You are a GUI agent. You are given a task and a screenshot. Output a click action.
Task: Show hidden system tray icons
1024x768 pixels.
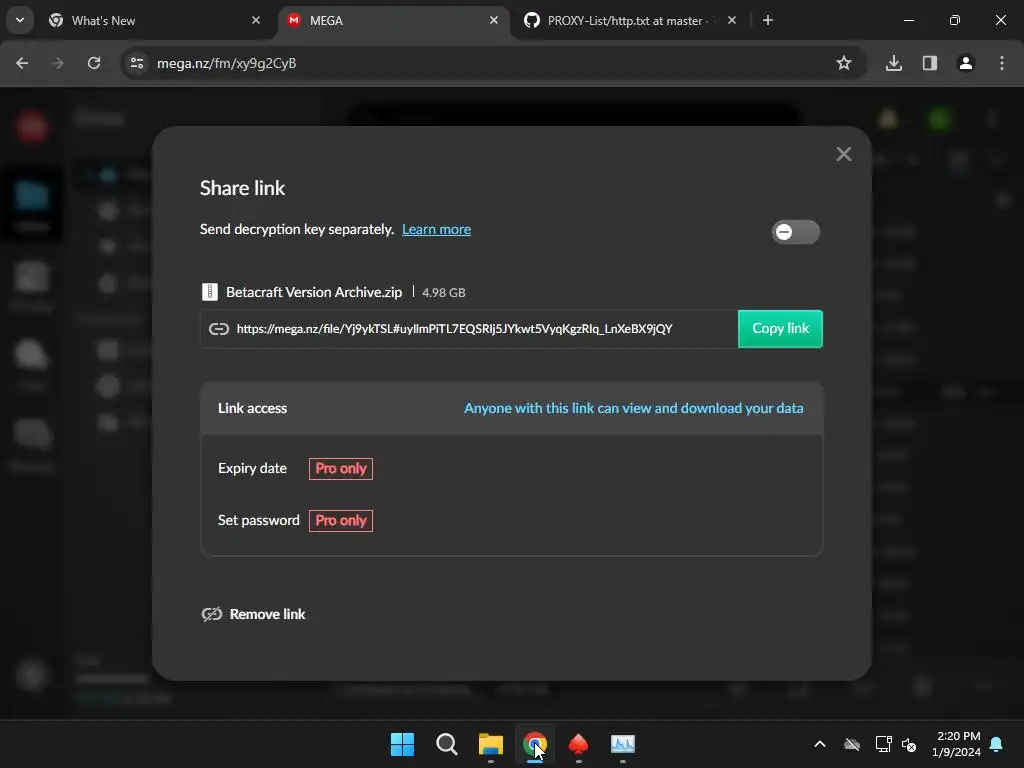(820, 744)
